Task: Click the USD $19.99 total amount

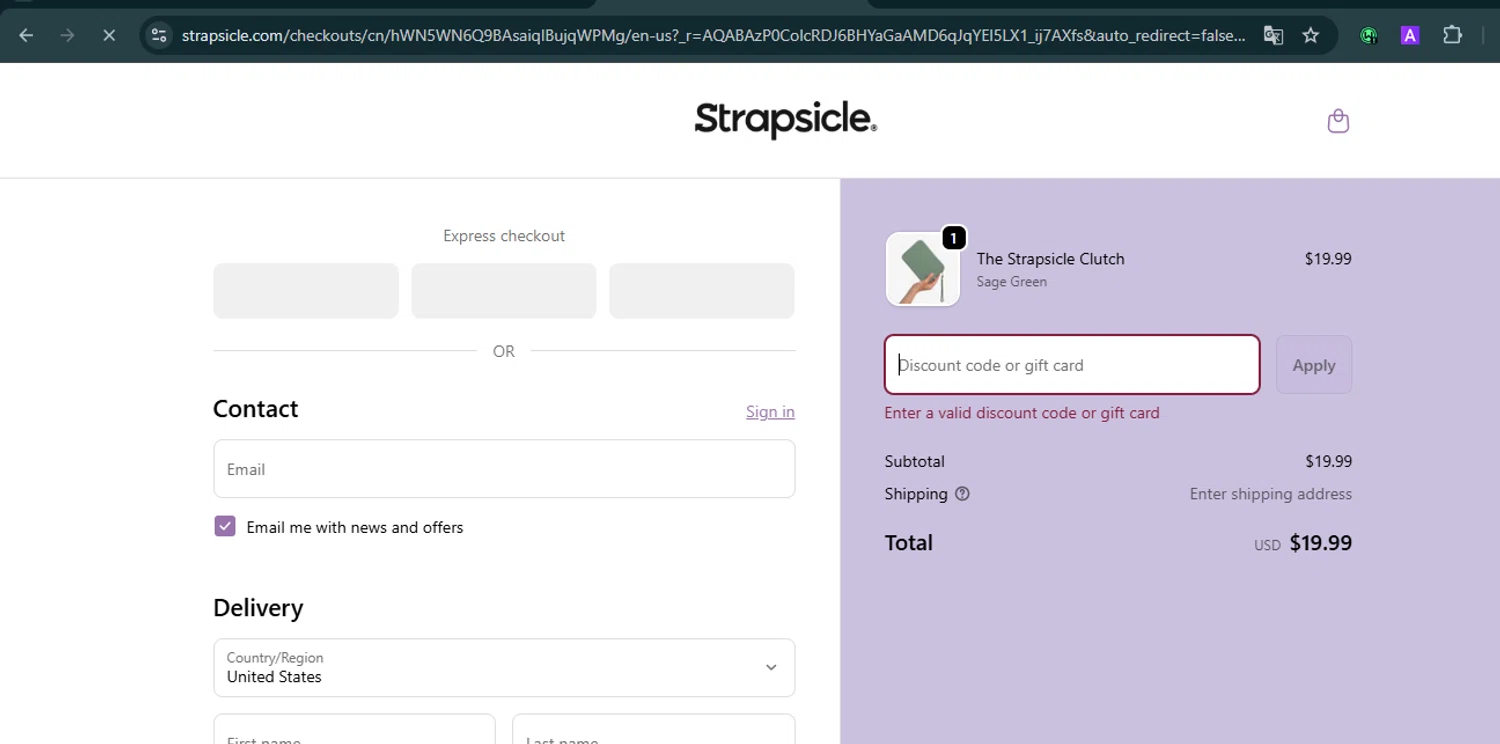Action: [x=1303, y=543]
